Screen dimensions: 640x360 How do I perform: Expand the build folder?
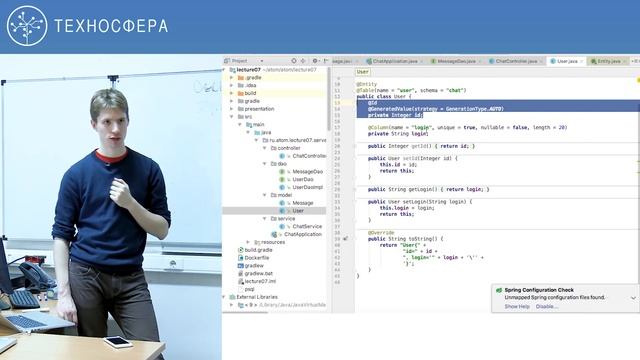(x=232, y=93)
